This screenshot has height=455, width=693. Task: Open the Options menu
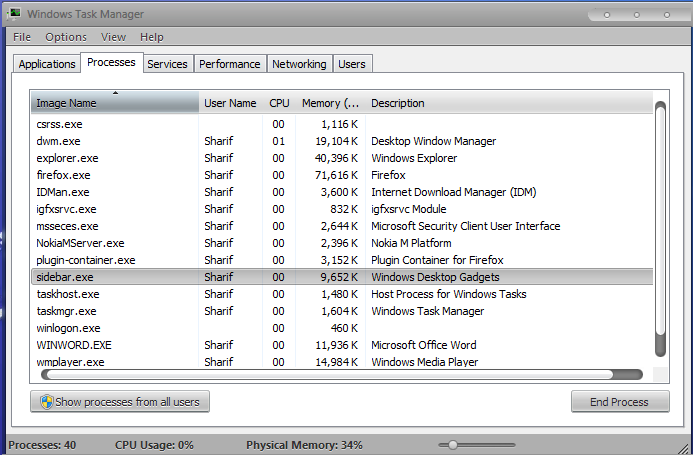pos(66,37)
